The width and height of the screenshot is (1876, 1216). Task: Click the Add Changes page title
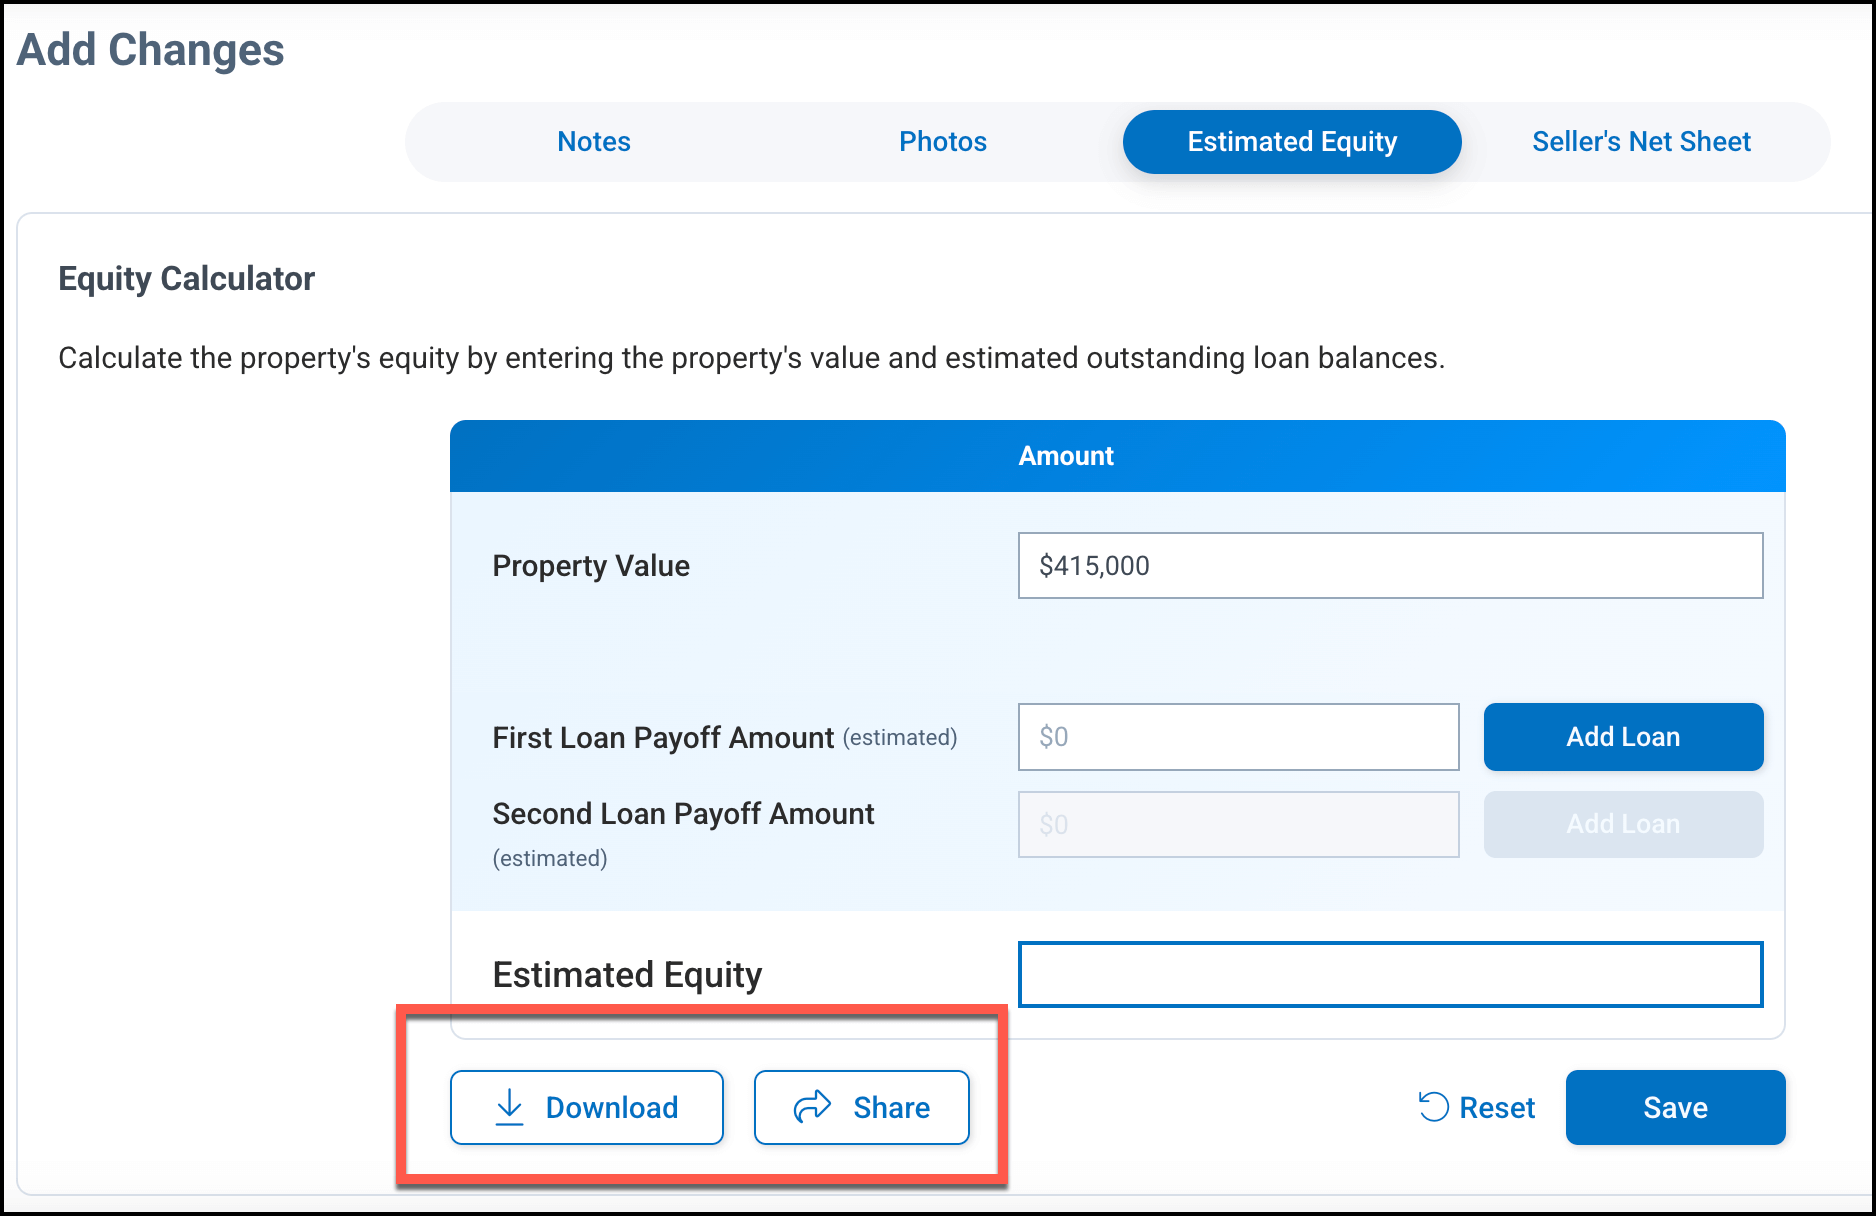pos(151,50)
